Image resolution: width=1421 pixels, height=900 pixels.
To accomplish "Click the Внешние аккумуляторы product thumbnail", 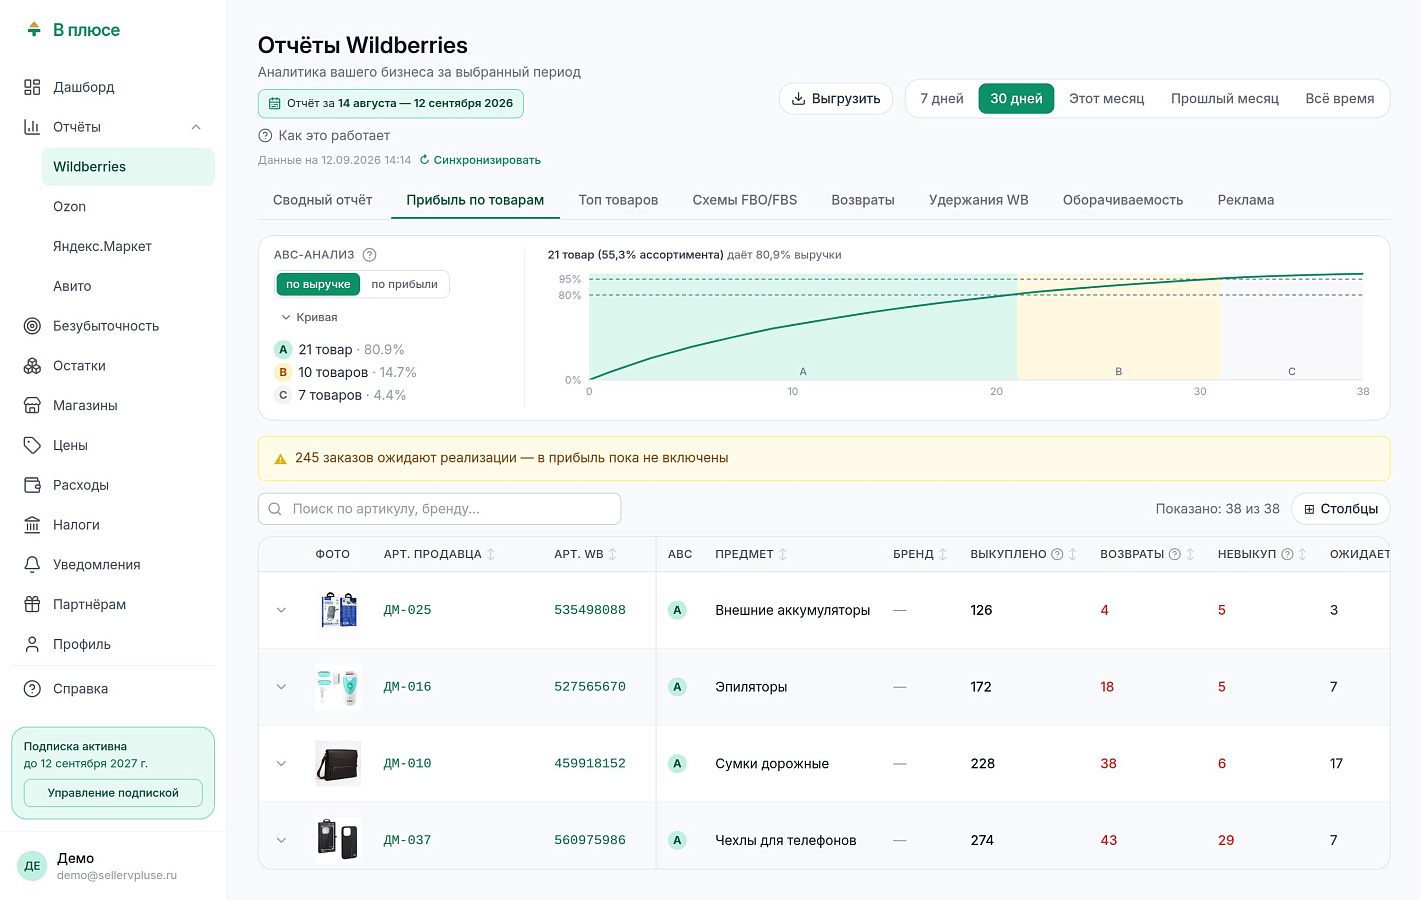I will click(338, 610).
